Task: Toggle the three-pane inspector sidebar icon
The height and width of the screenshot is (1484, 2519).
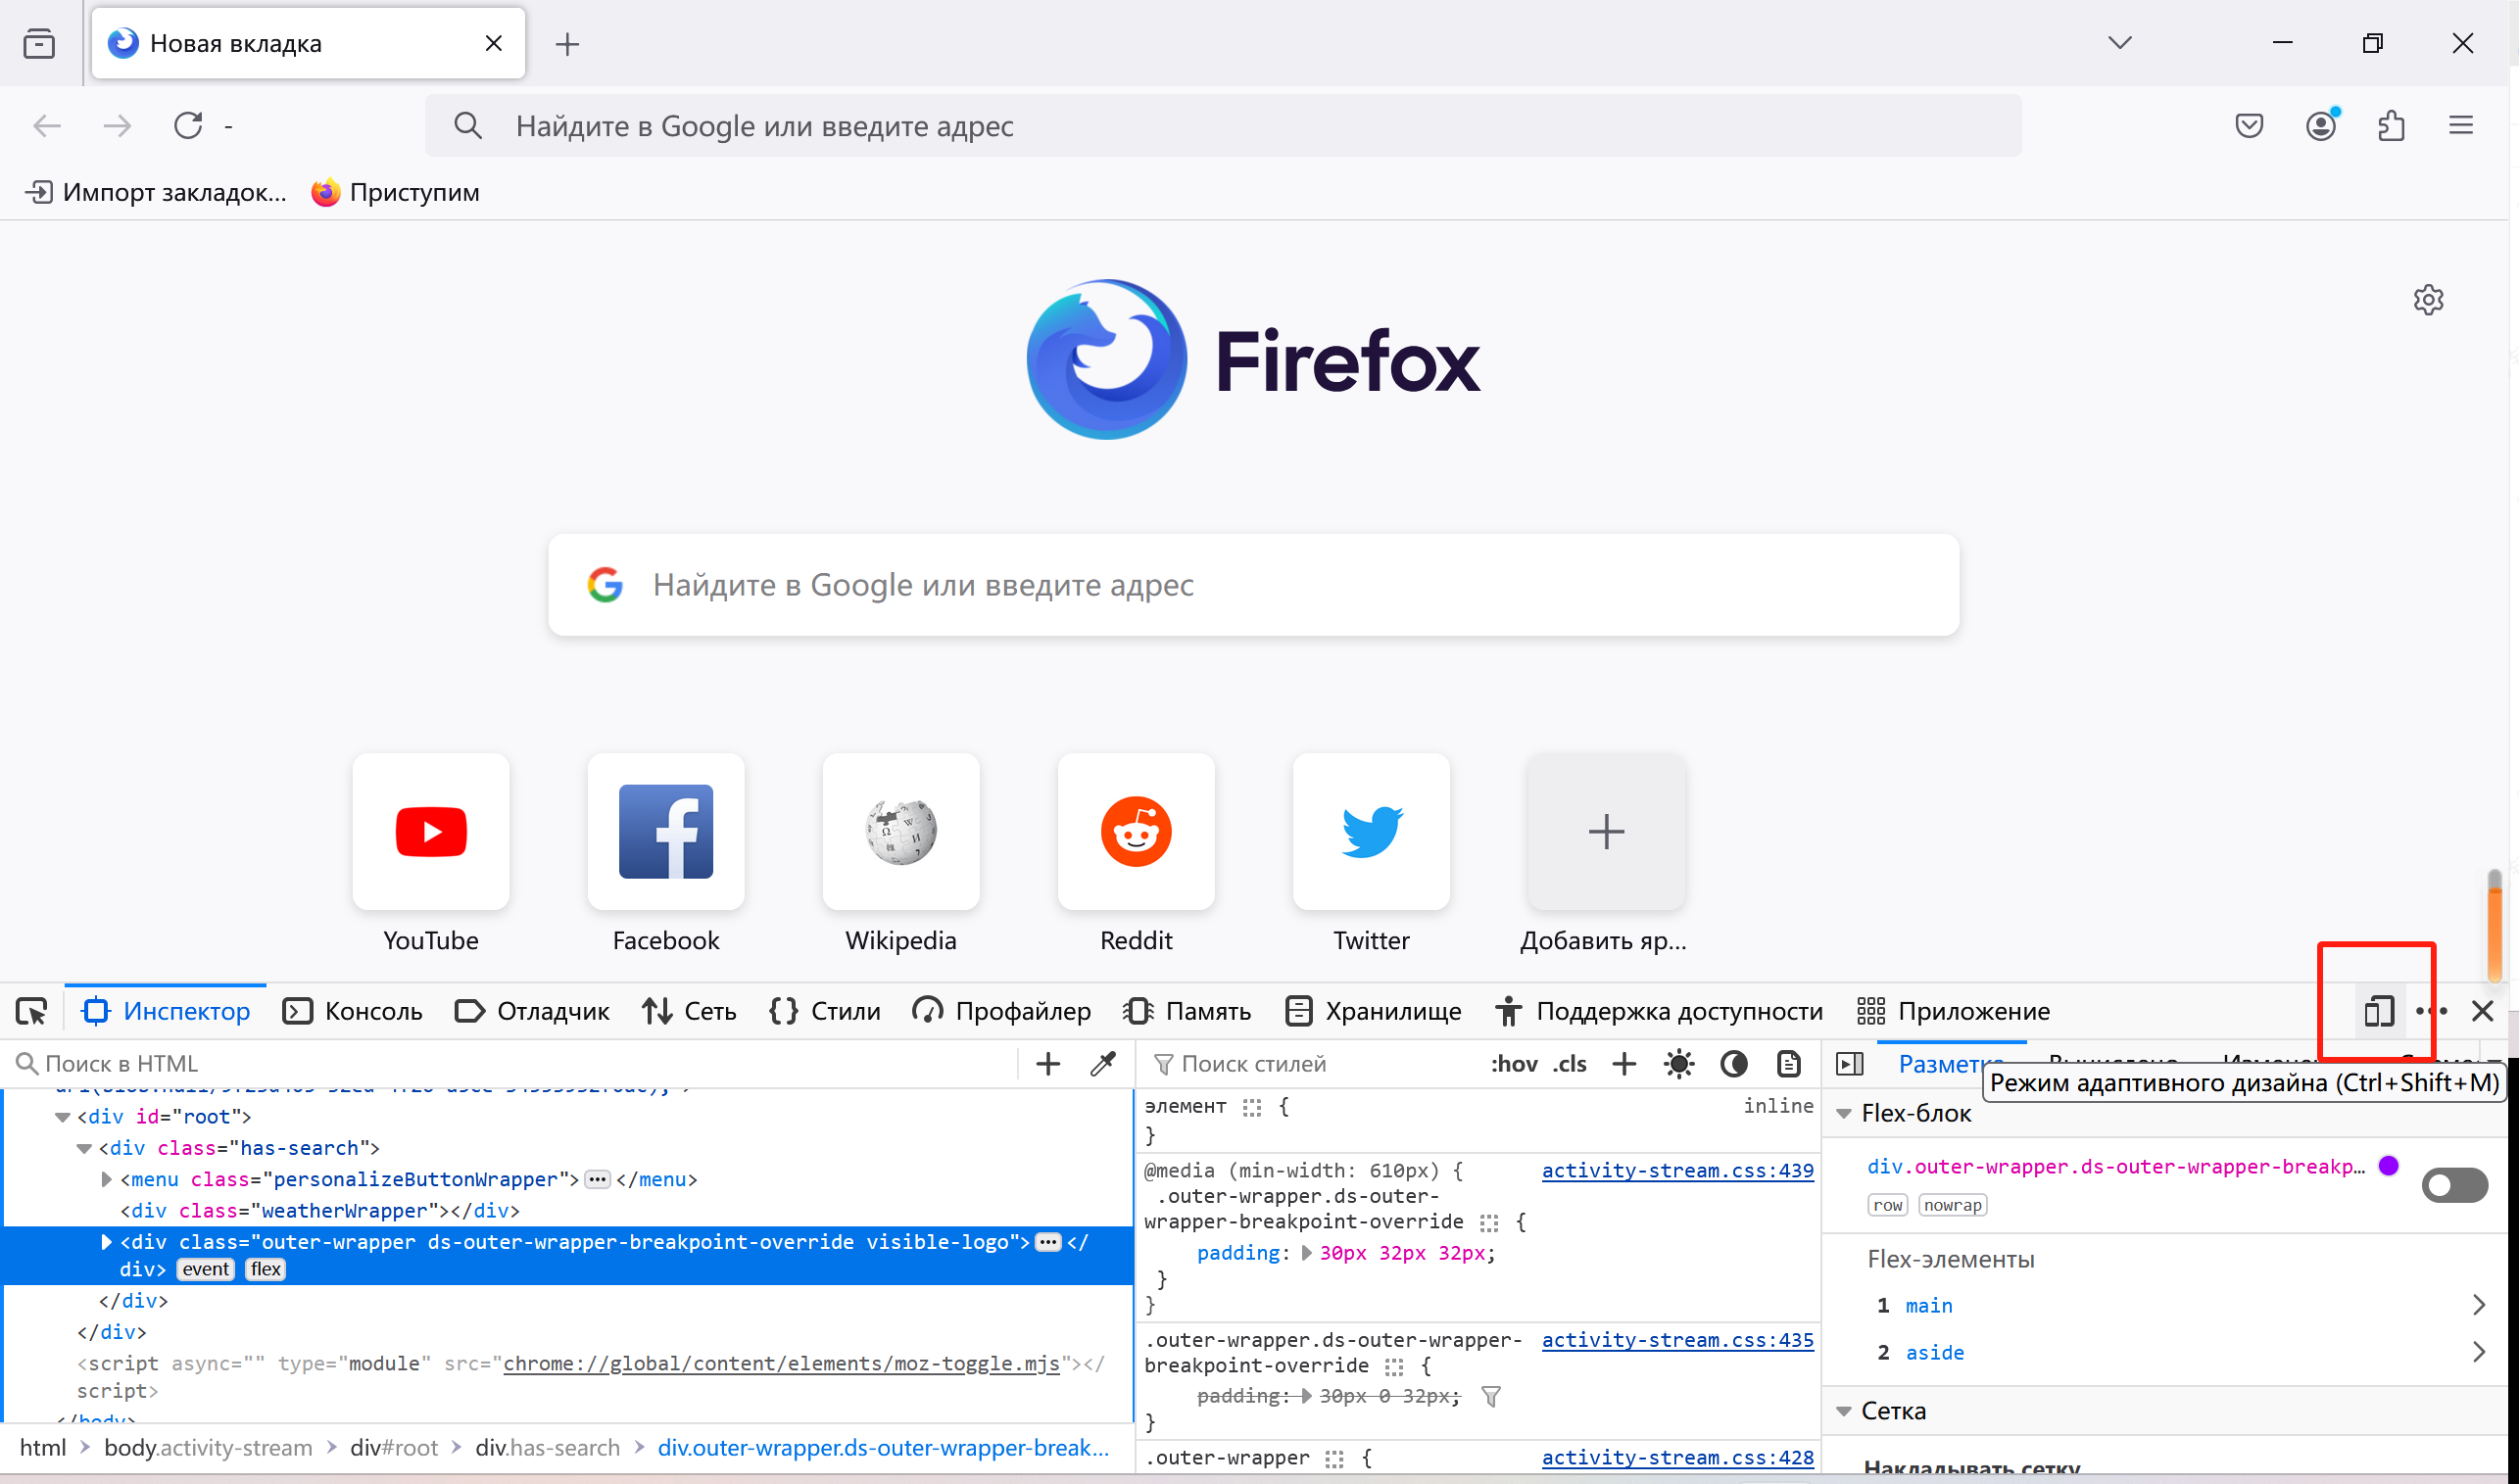Action: pos(1850,1064)
